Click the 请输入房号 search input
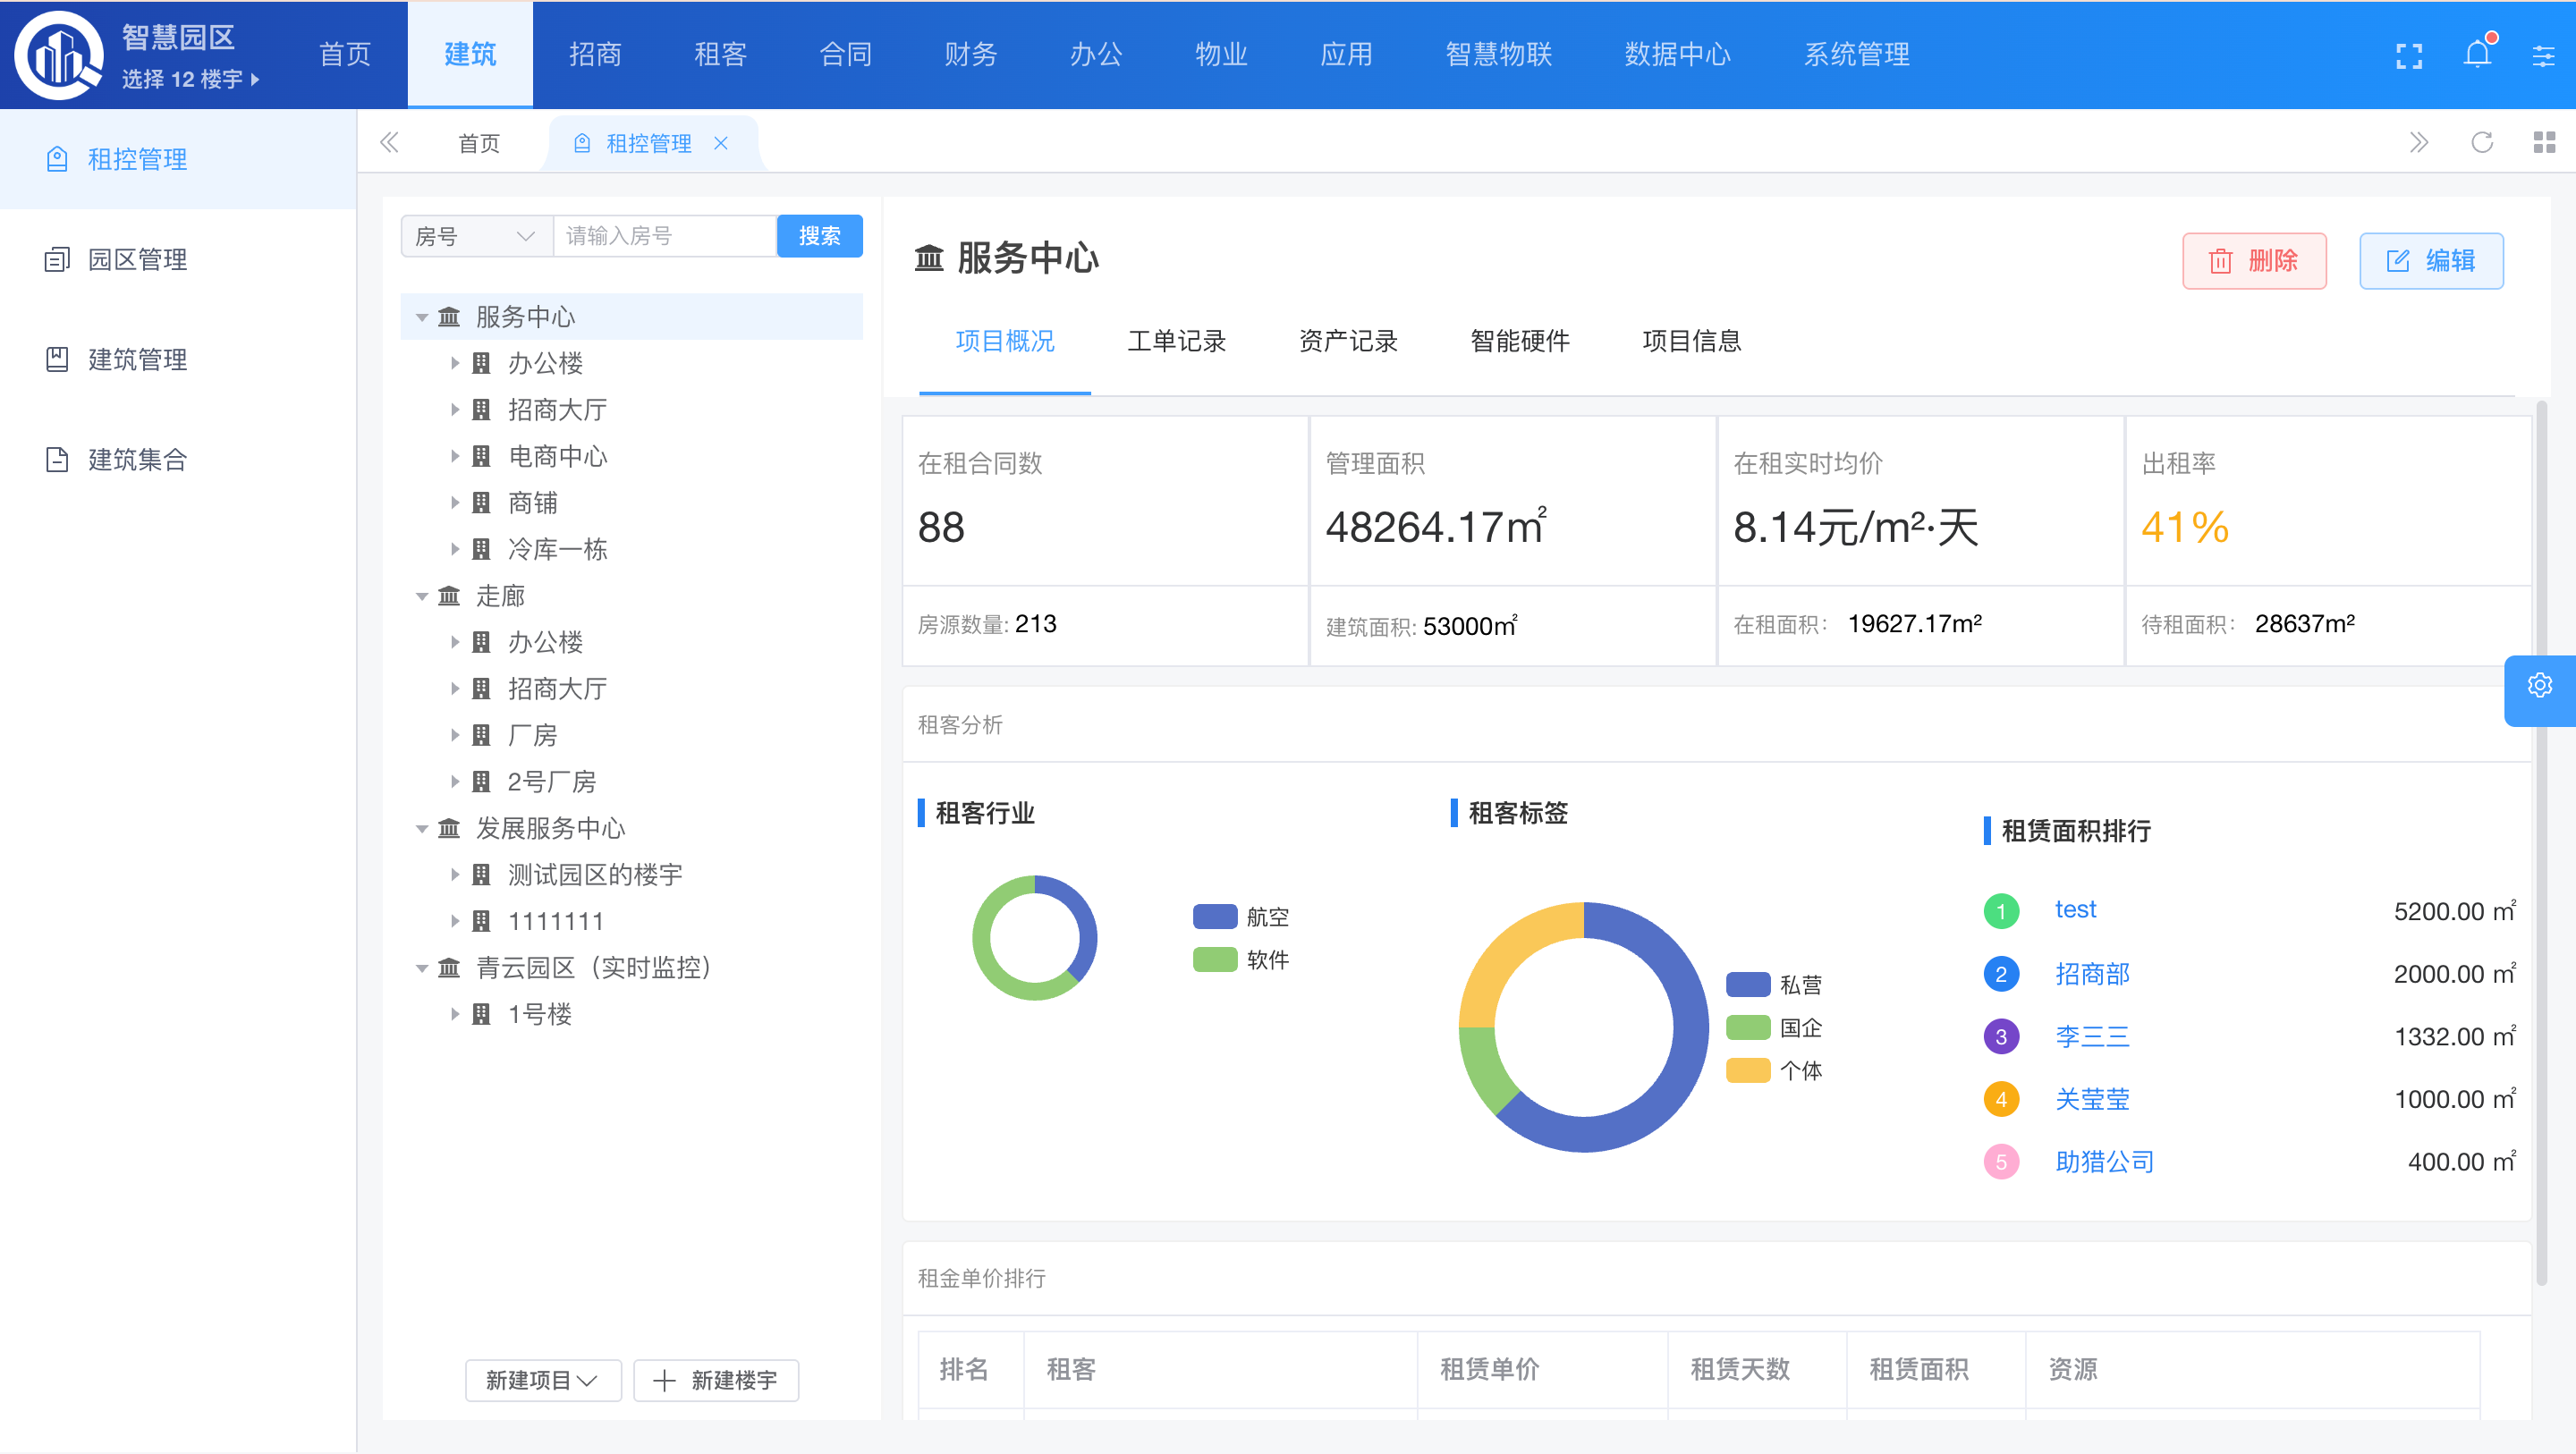Screen dimensions: 2576x1454 tap(664, 237)
